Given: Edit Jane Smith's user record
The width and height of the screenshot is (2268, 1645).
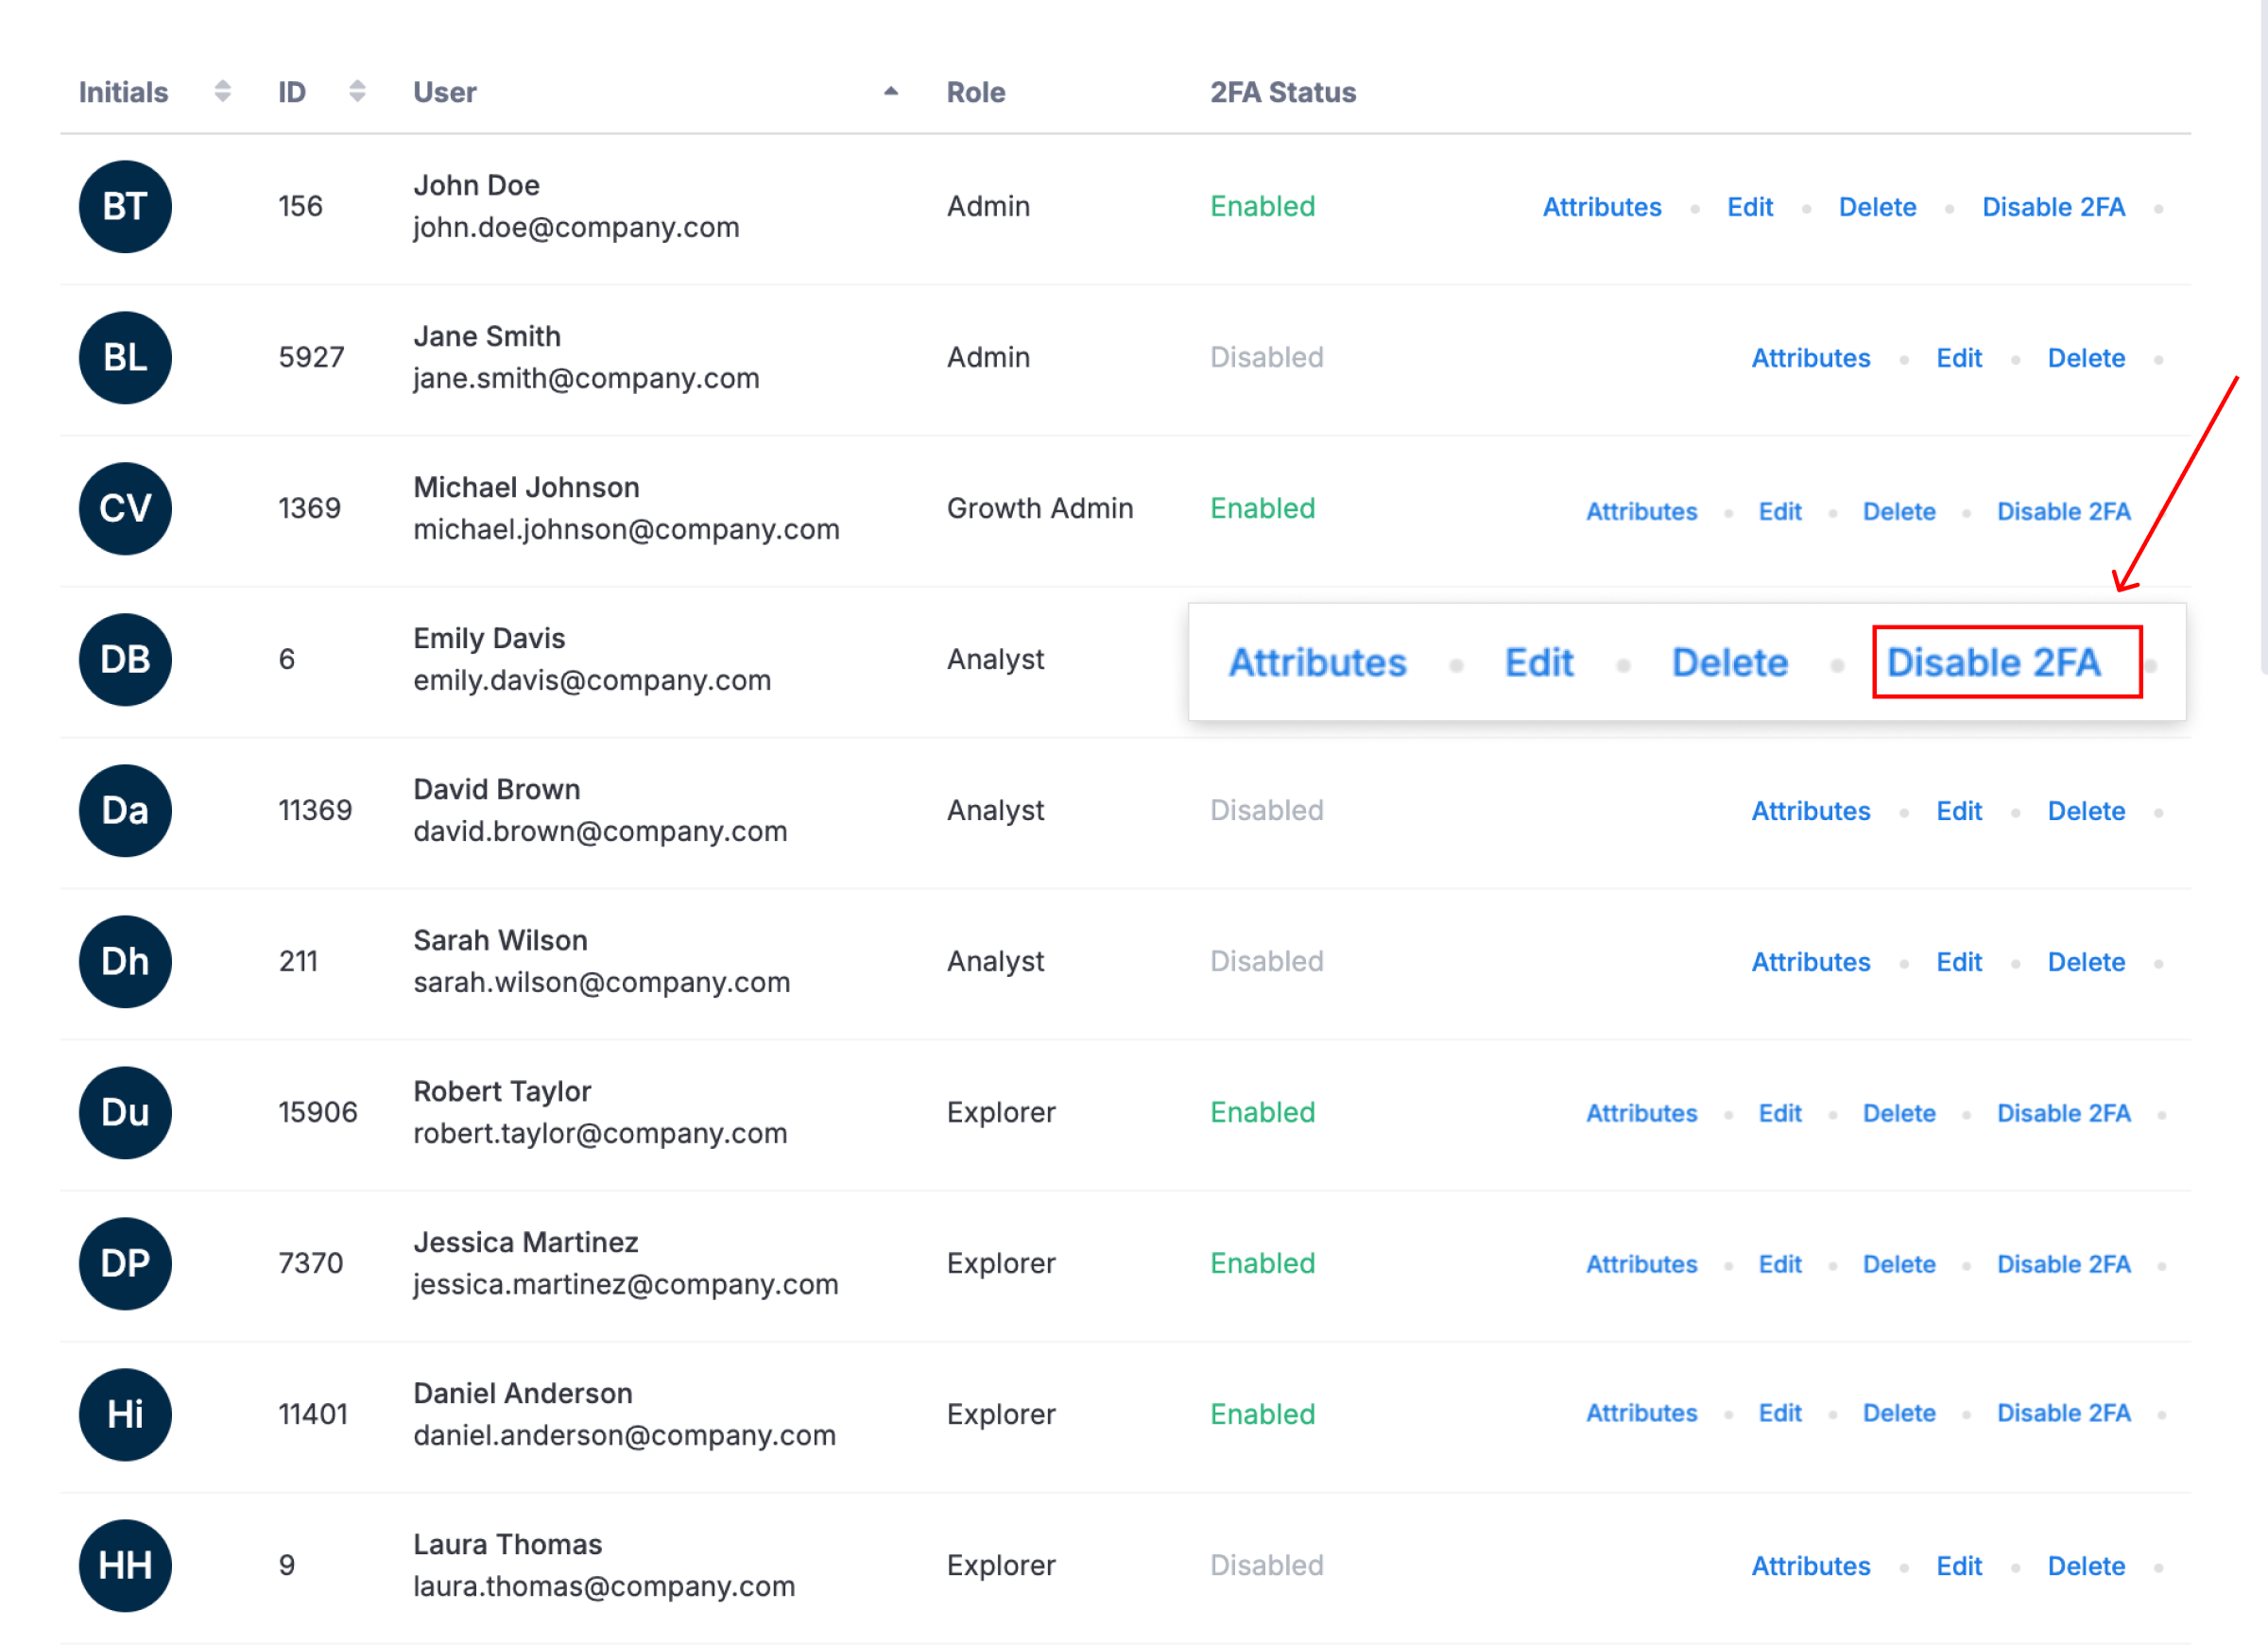Looking at the screenshot, I should 1959,358.
